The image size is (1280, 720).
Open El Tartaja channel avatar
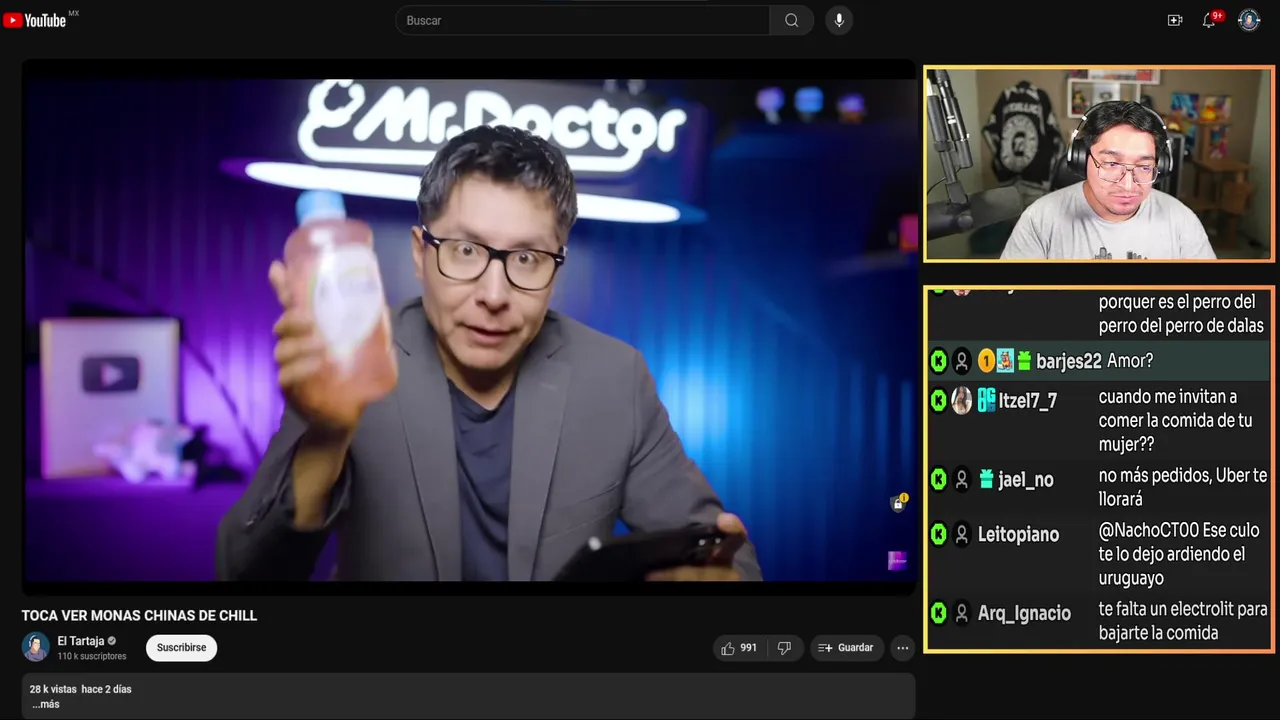click(x=36, y=647)
